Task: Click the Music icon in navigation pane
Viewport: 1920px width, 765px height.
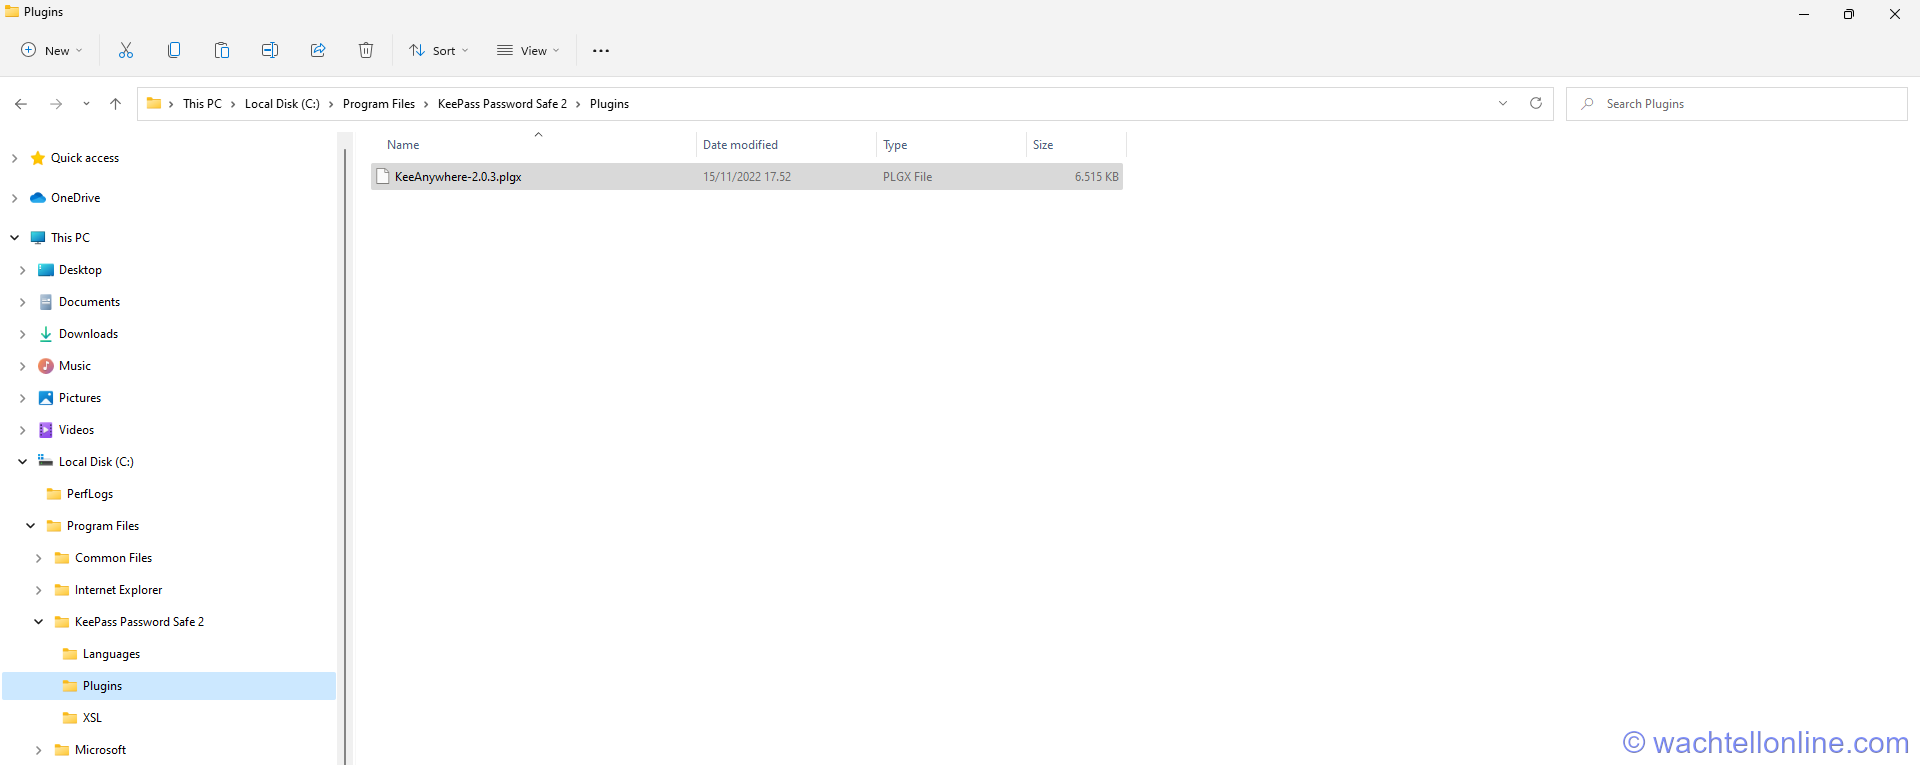Action: [46, 366]
